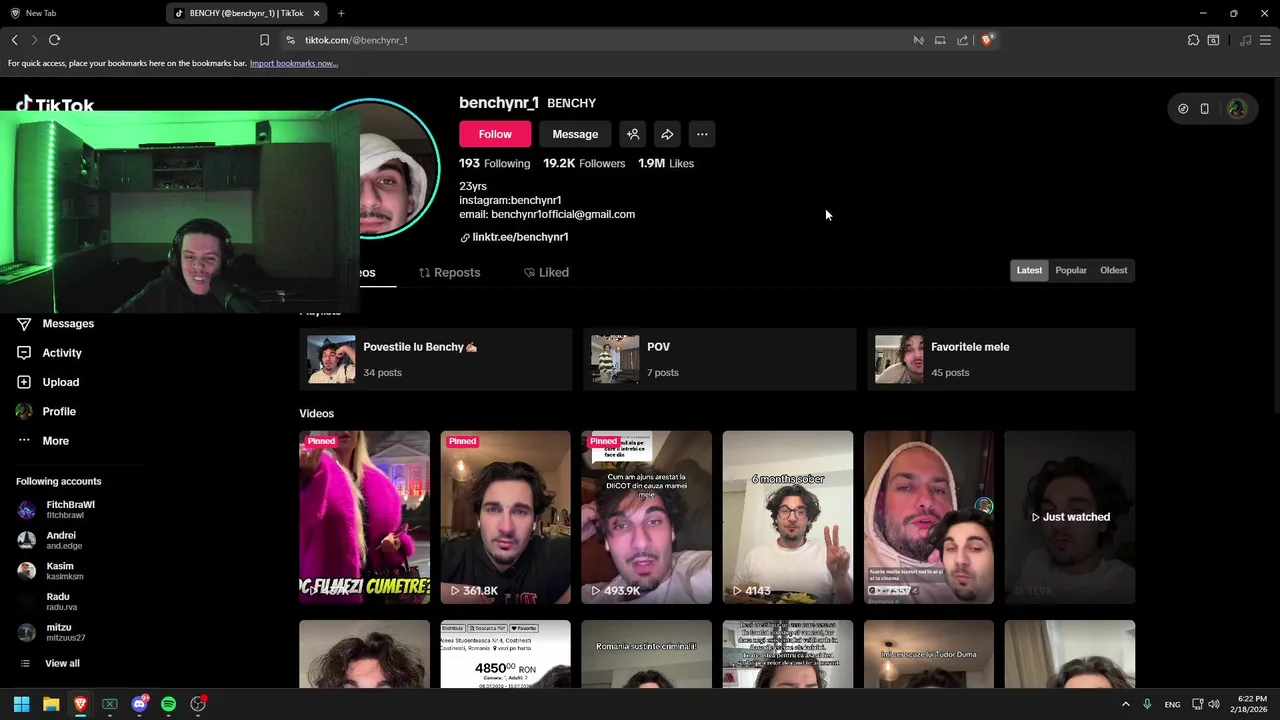
Task: Open the pinned pink fur coat video
Action: (x=364, y=517)
